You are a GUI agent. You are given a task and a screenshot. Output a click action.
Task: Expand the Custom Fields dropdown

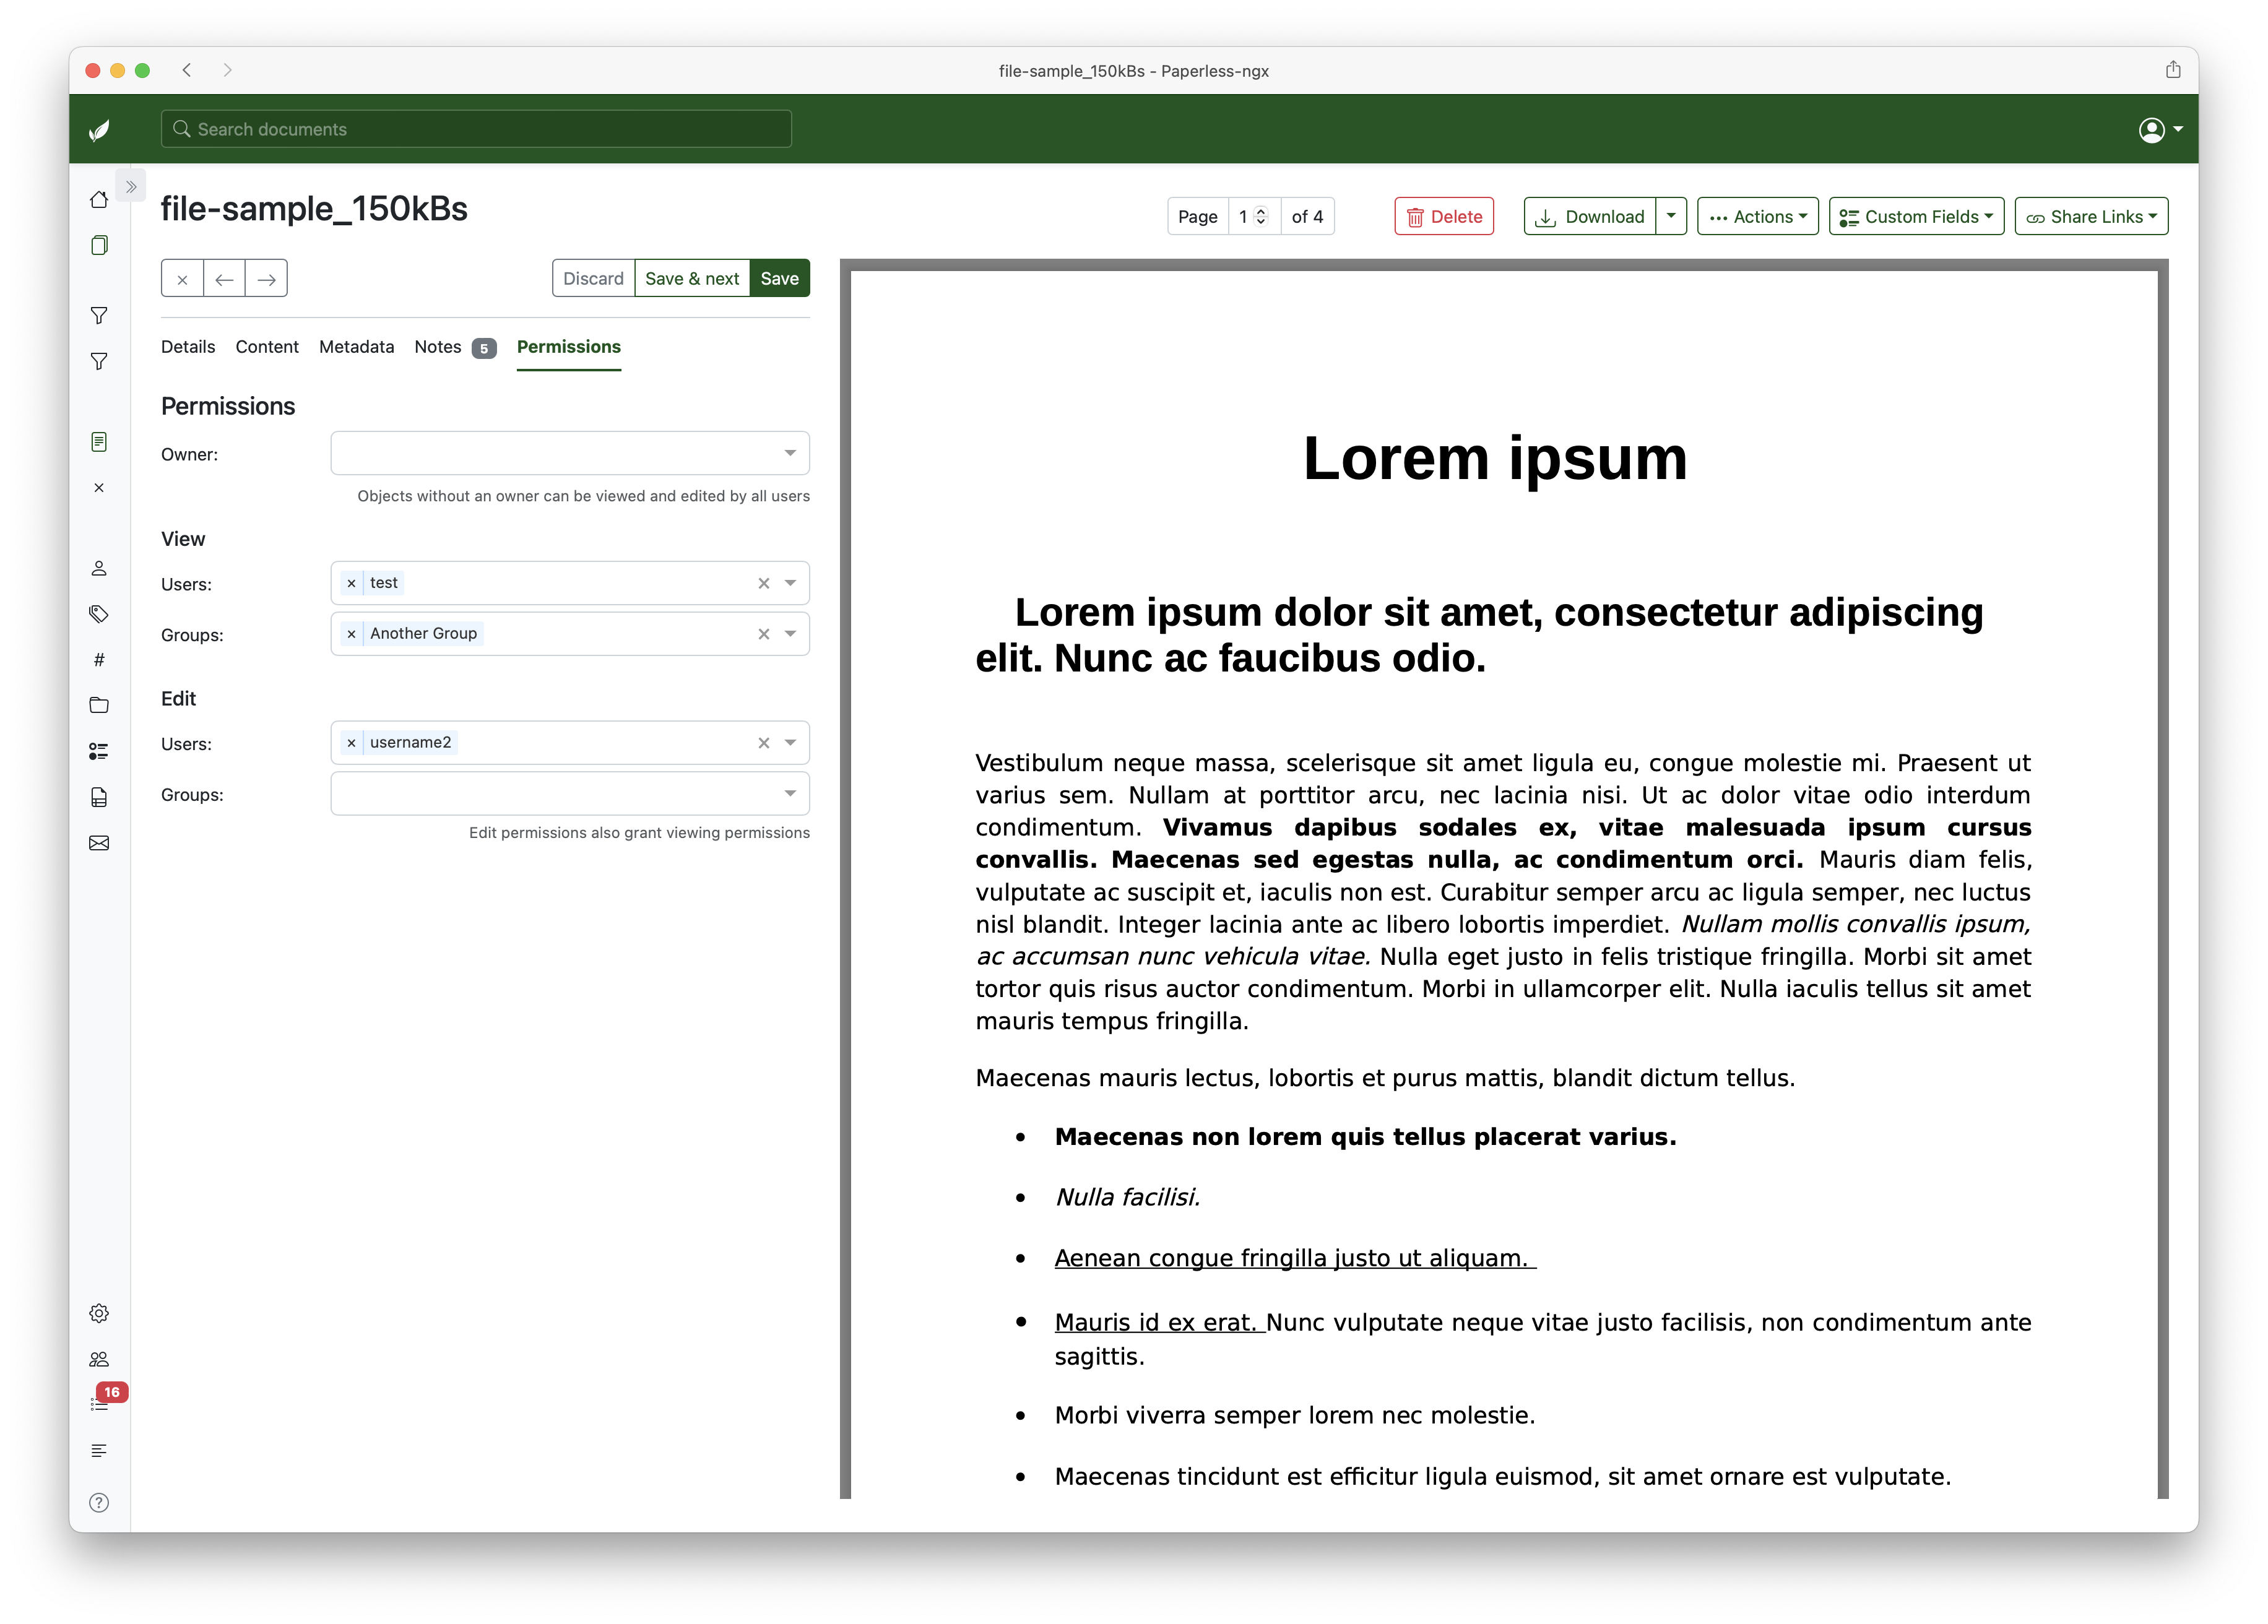1915,217
